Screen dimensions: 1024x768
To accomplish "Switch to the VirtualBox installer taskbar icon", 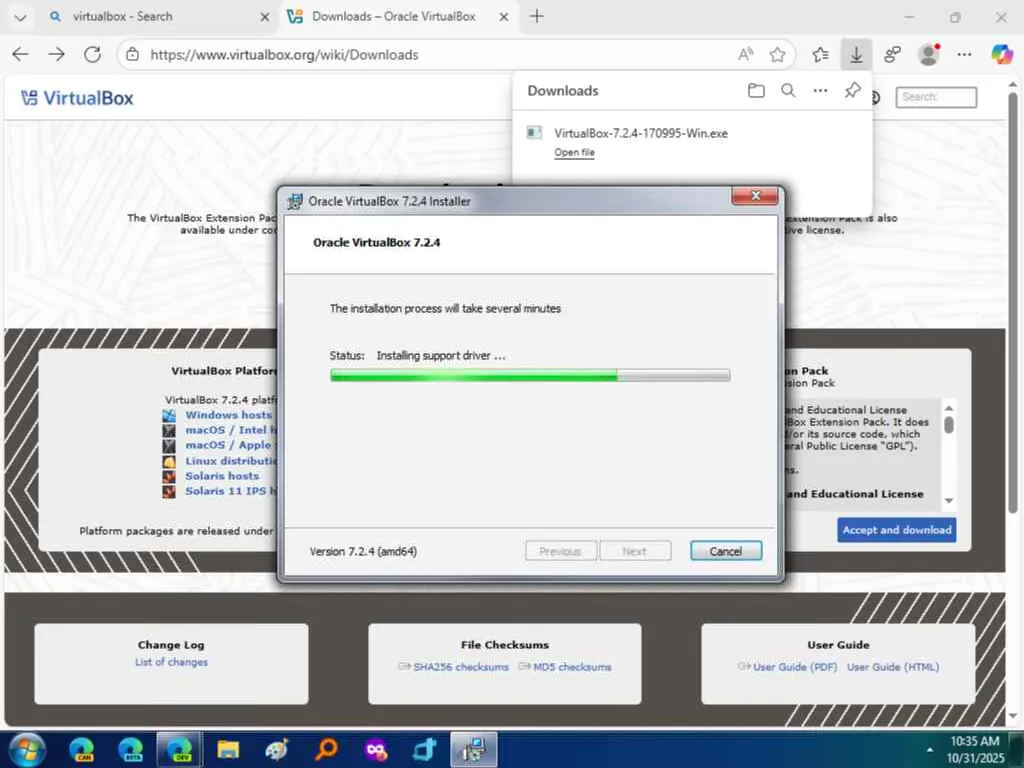I will 473,750.
